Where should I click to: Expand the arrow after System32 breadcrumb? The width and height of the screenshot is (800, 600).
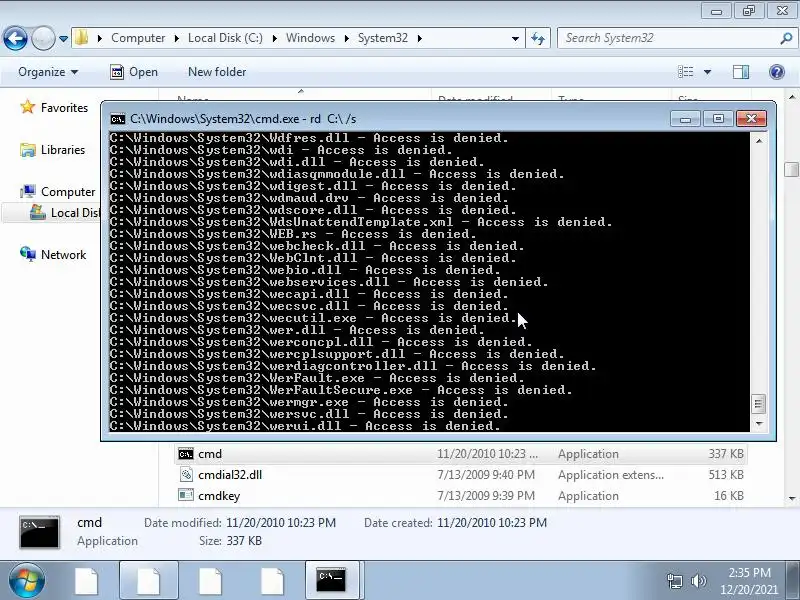point(419,38)
